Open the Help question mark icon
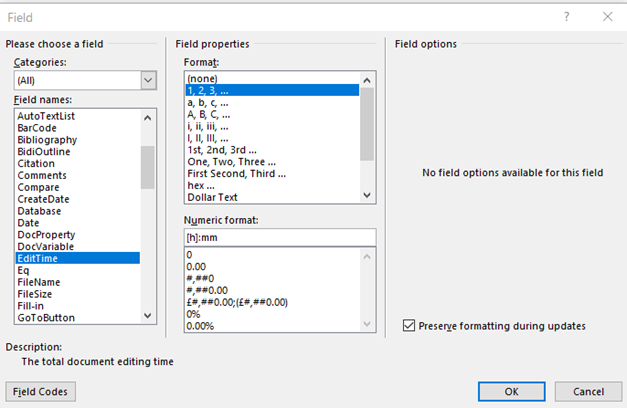The height and width of the screenshot is (408, 627). [x=566, y=17]
